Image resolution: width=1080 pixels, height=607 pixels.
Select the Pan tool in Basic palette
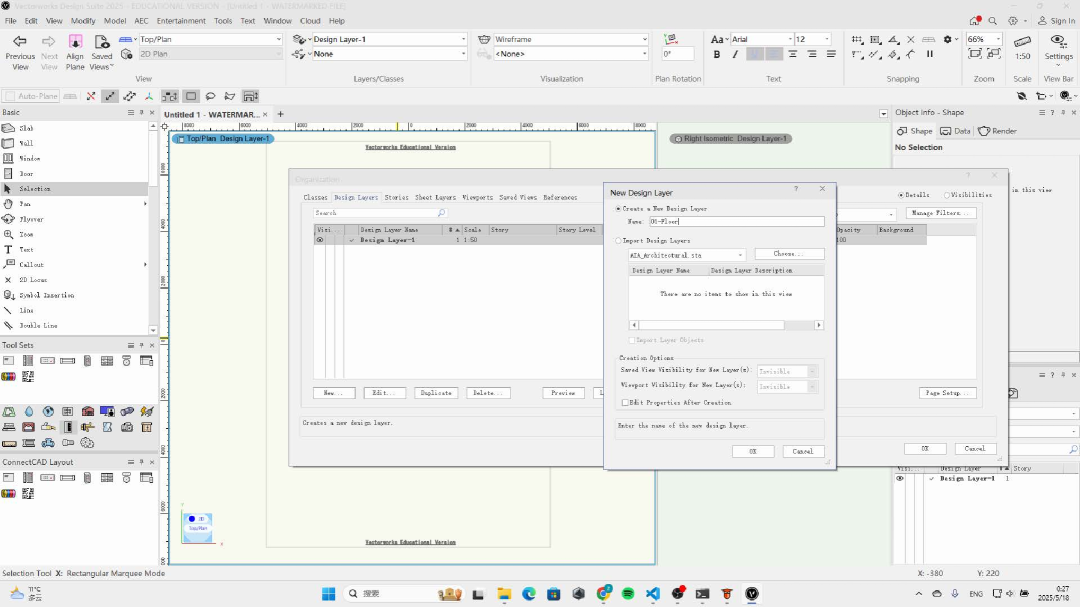click(x=25, y=204)
